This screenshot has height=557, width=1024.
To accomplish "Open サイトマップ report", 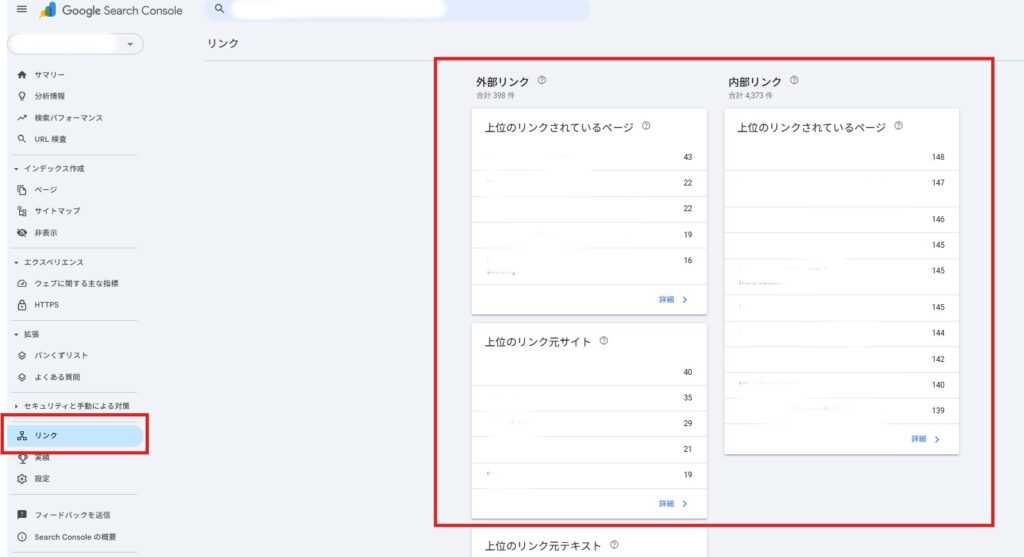I will [57, 211].
